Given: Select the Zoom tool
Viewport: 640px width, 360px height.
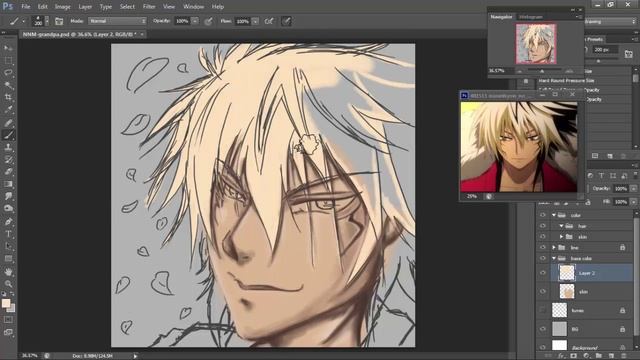Looking at the screenshot, I should click(8, 284).
